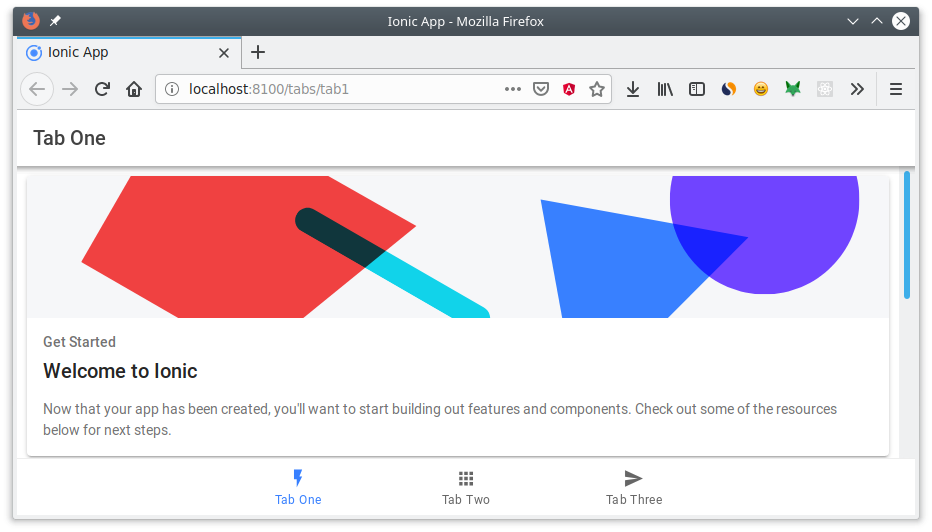
Task: Open the orange and blue swirl extension
Action: pos(729,89)
